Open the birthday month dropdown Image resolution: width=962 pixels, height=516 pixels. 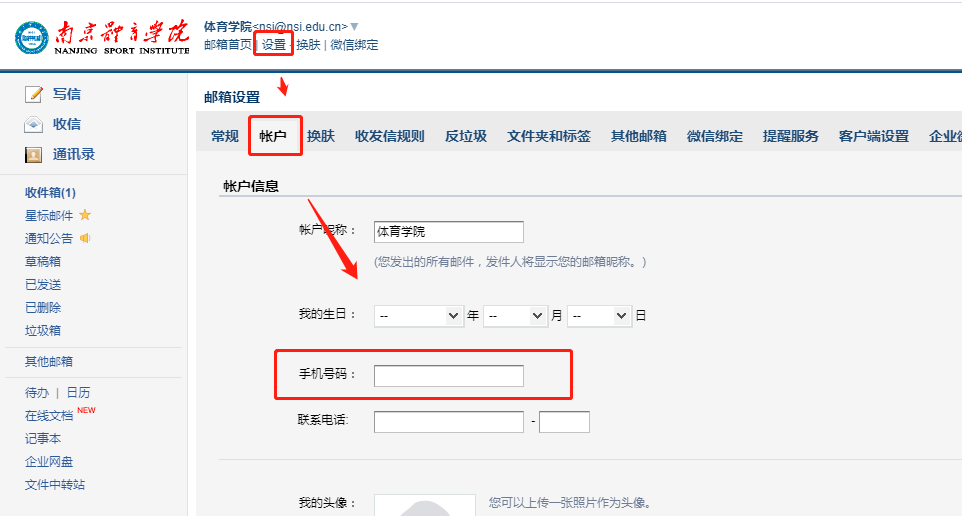(515, 315)
